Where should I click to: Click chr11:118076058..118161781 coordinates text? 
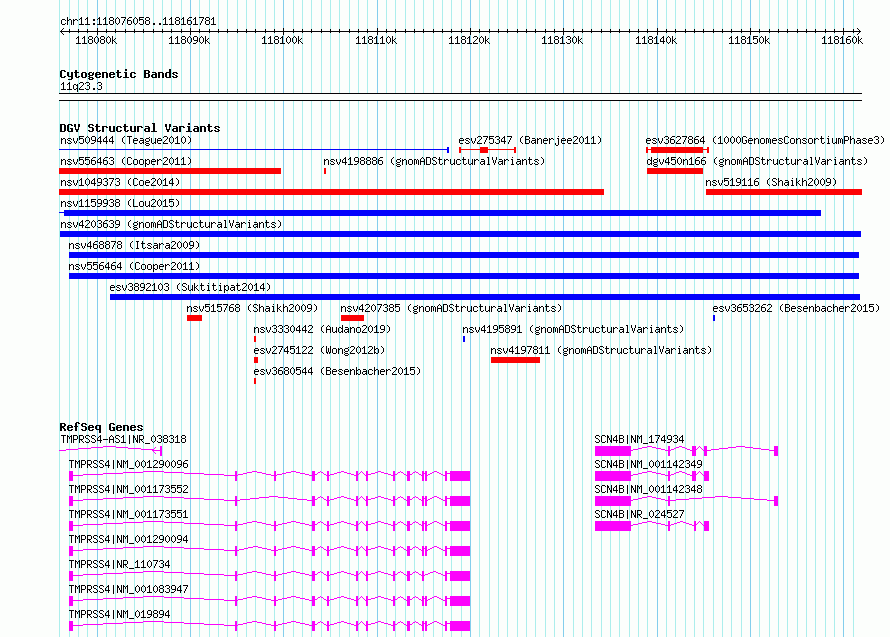coord(138,21)
